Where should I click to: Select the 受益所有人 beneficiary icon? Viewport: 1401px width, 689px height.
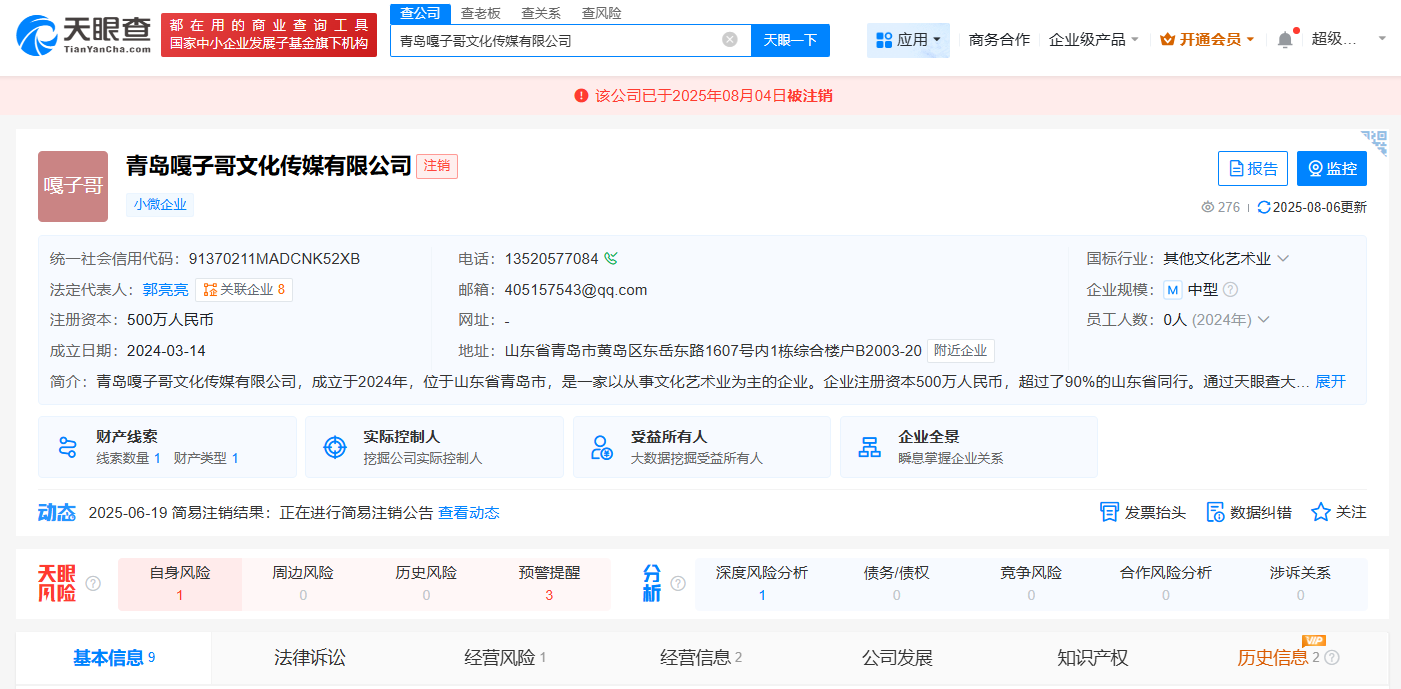[x=601, y=446]
